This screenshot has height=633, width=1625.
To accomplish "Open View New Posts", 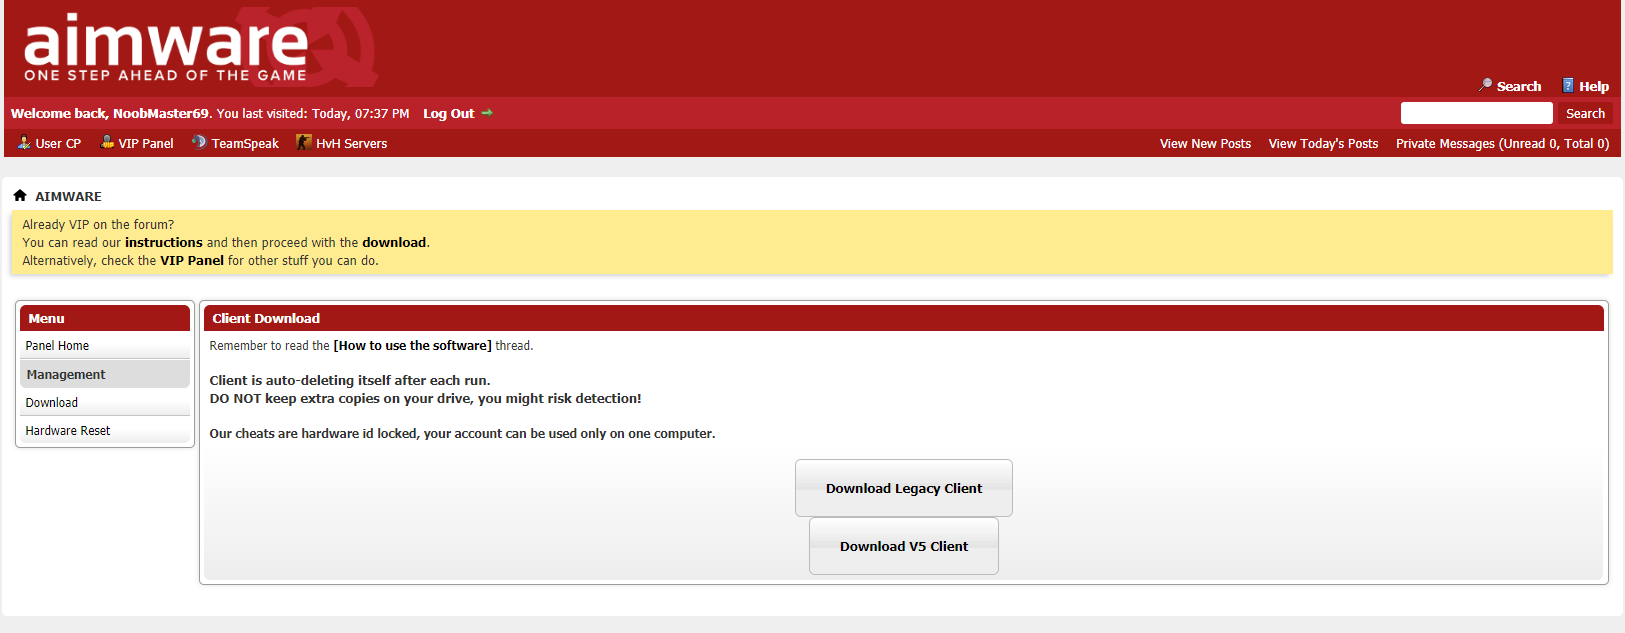I will 1205,144.
